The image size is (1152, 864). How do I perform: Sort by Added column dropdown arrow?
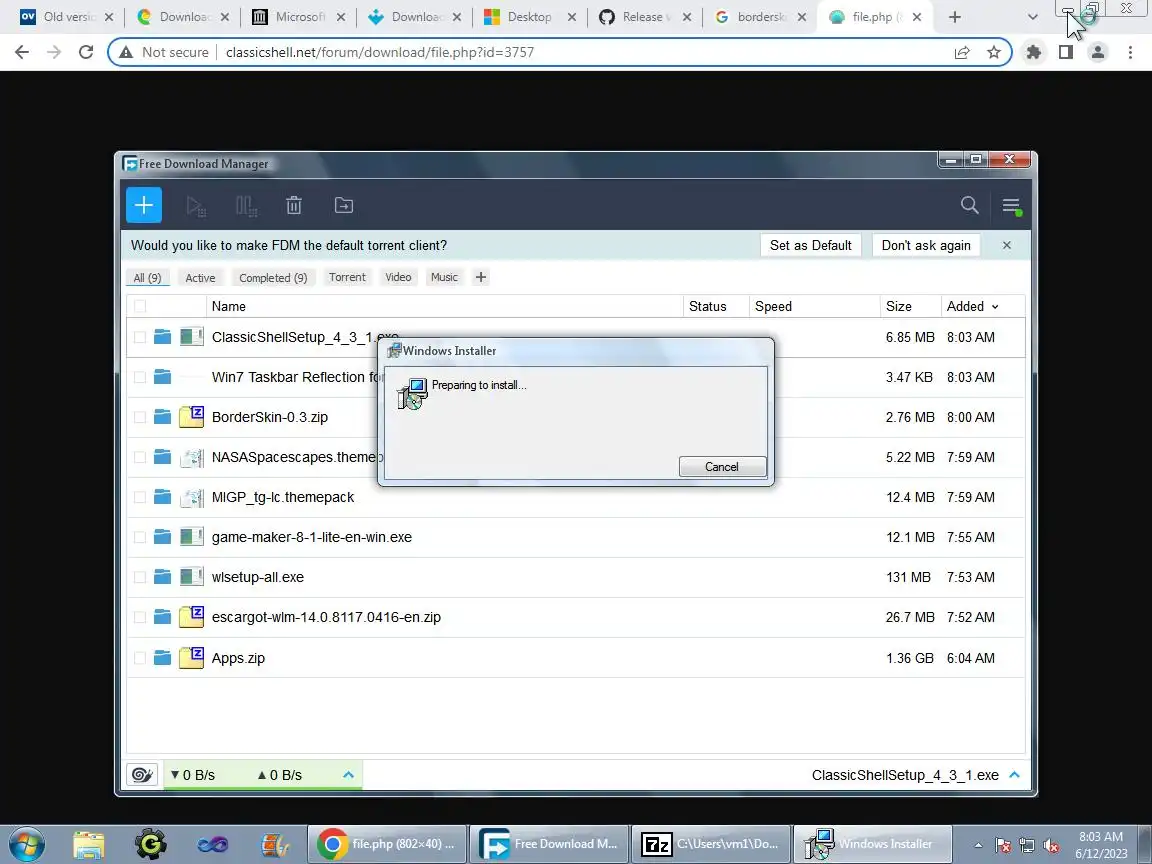coord(996,307)
